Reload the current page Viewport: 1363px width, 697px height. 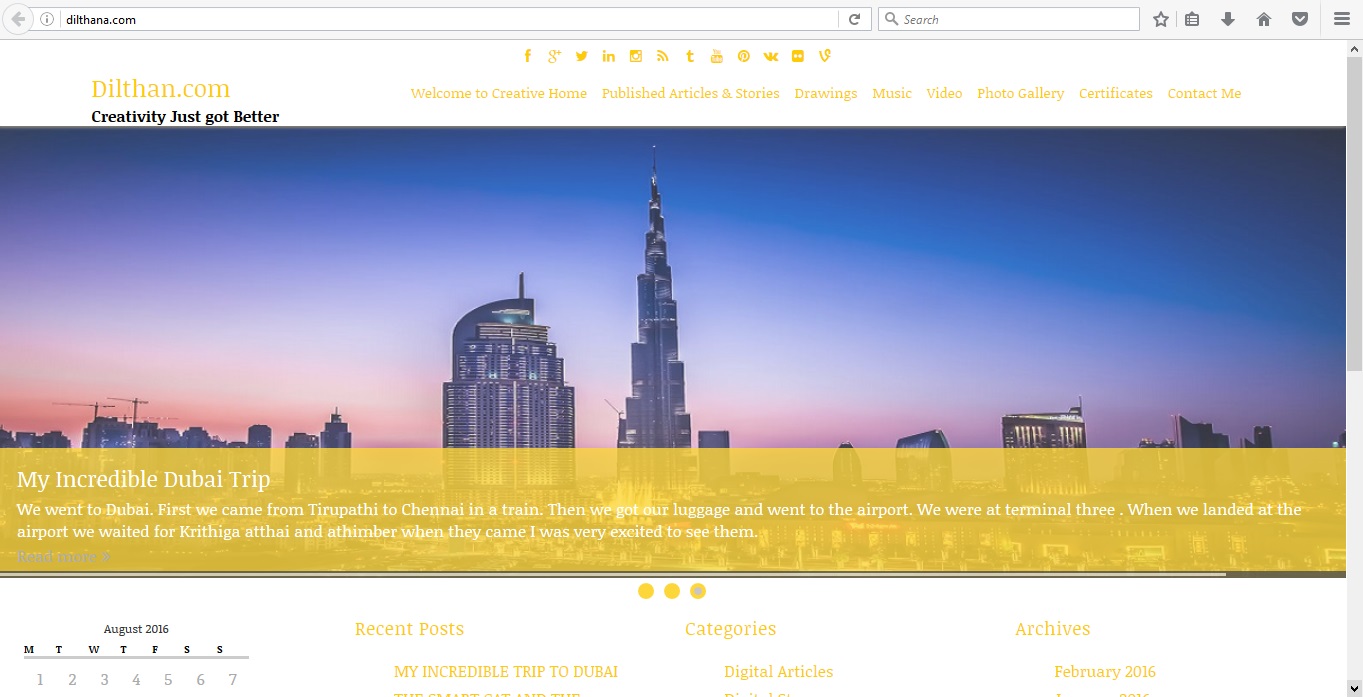[854, 19]
